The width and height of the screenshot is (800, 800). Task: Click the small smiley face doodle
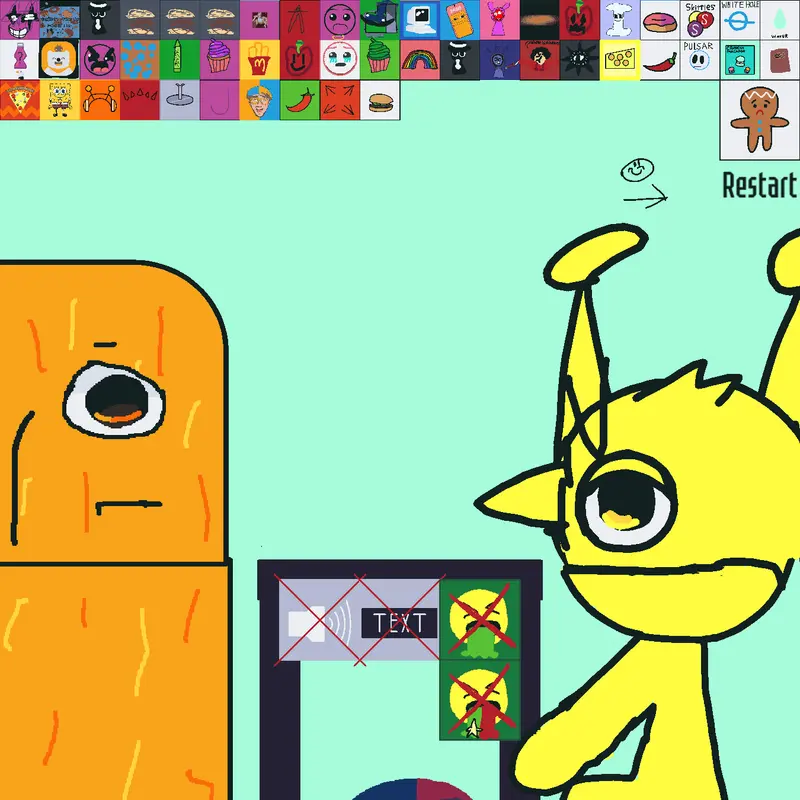[637, 170]
